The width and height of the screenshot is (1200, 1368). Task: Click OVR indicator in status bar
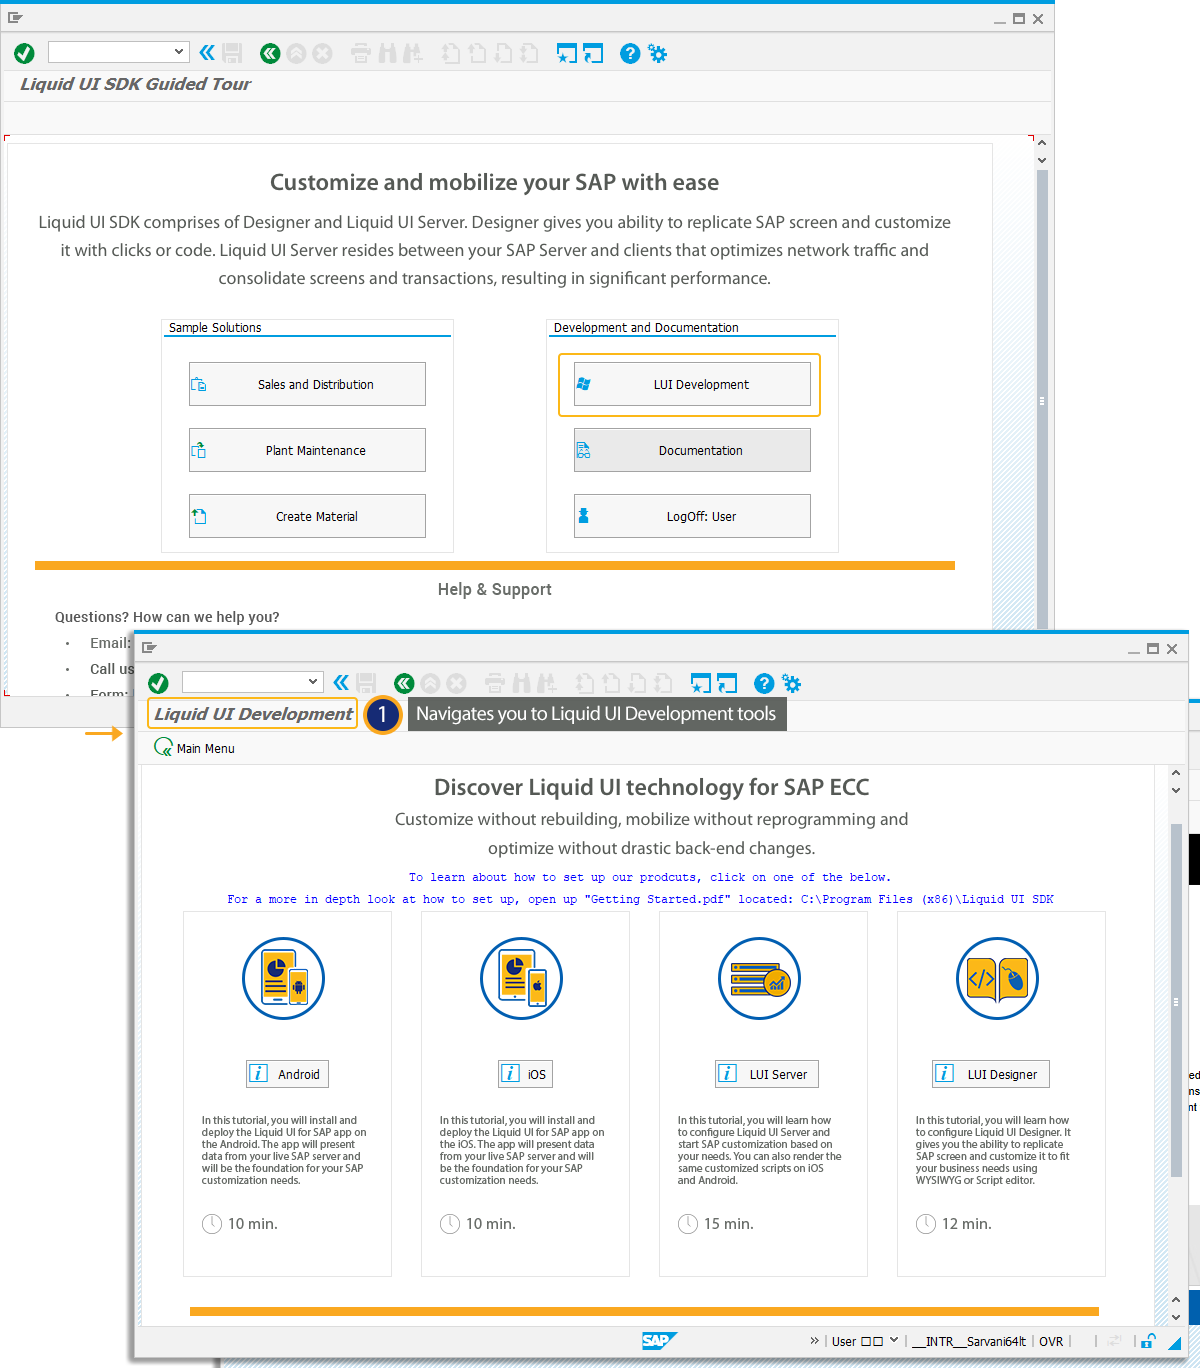pos(1051,1342)
